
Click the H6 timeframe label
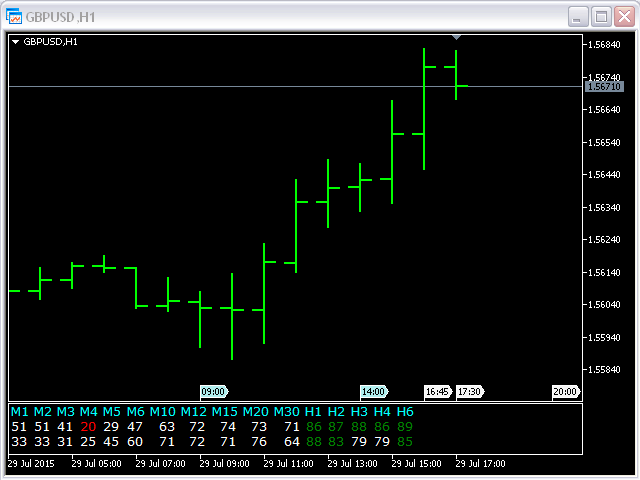(405, 411)
